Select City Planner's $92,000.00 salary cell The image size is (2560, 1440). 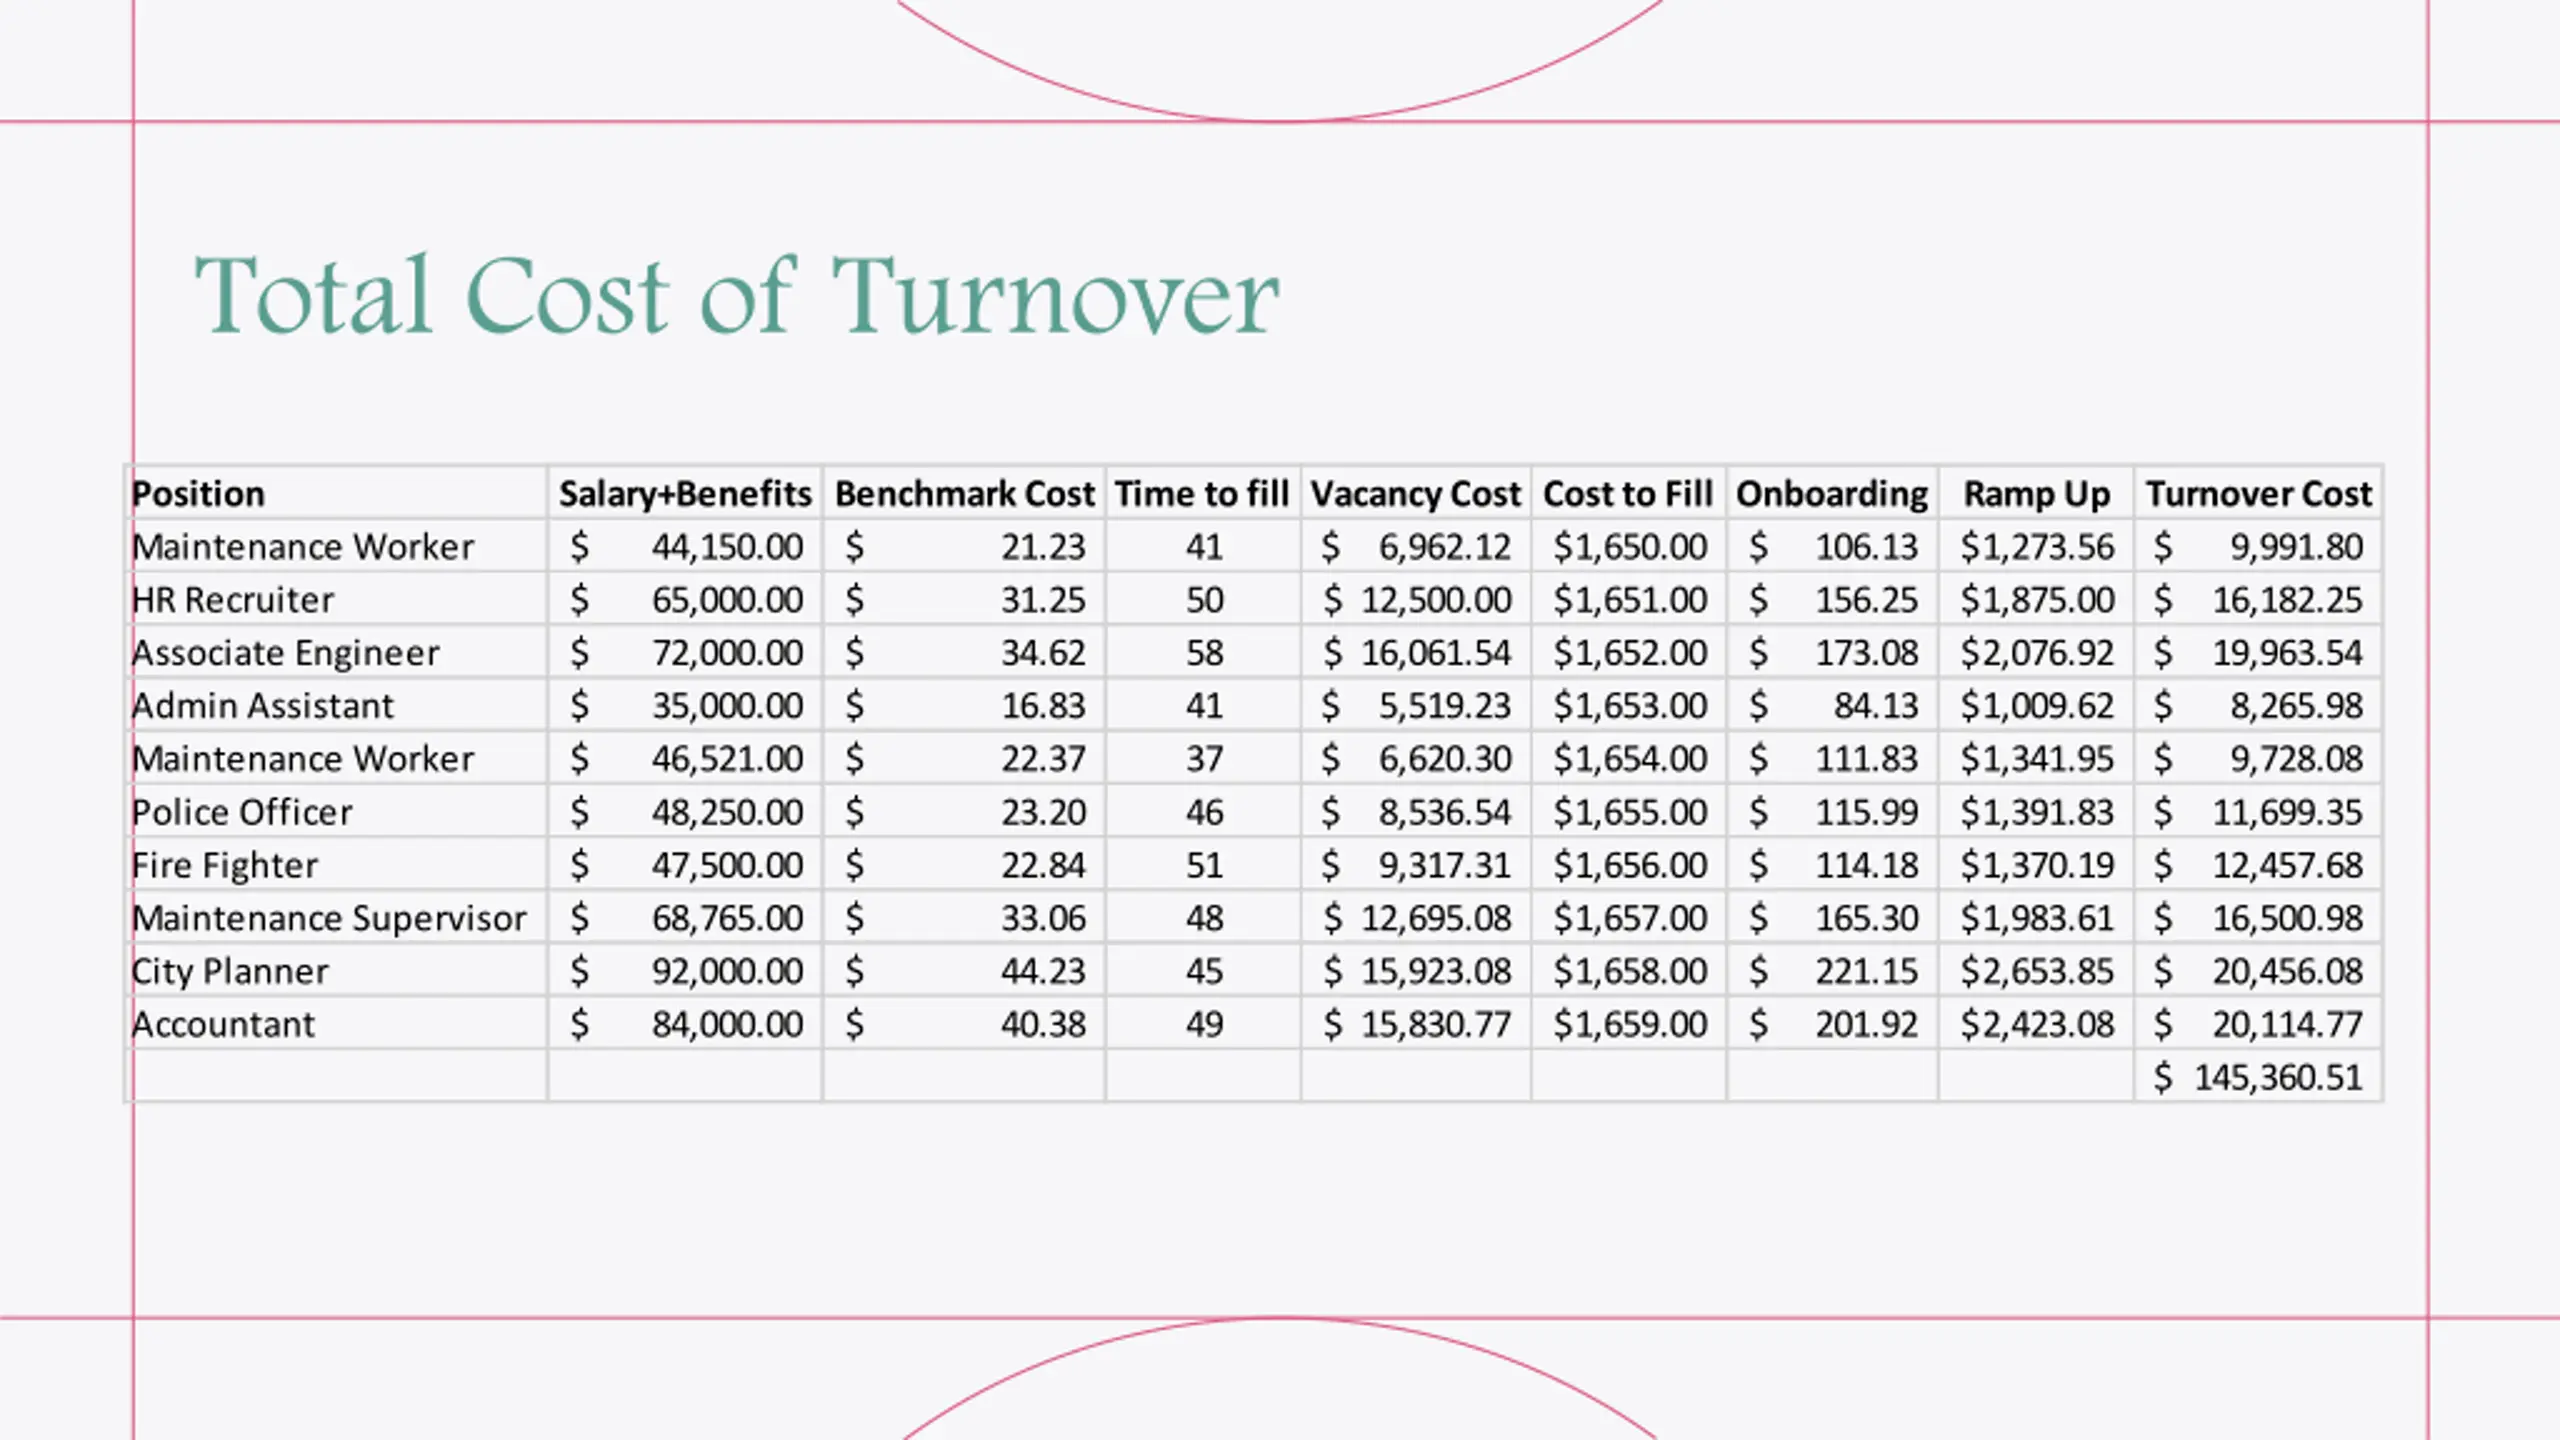click(685, 971)
